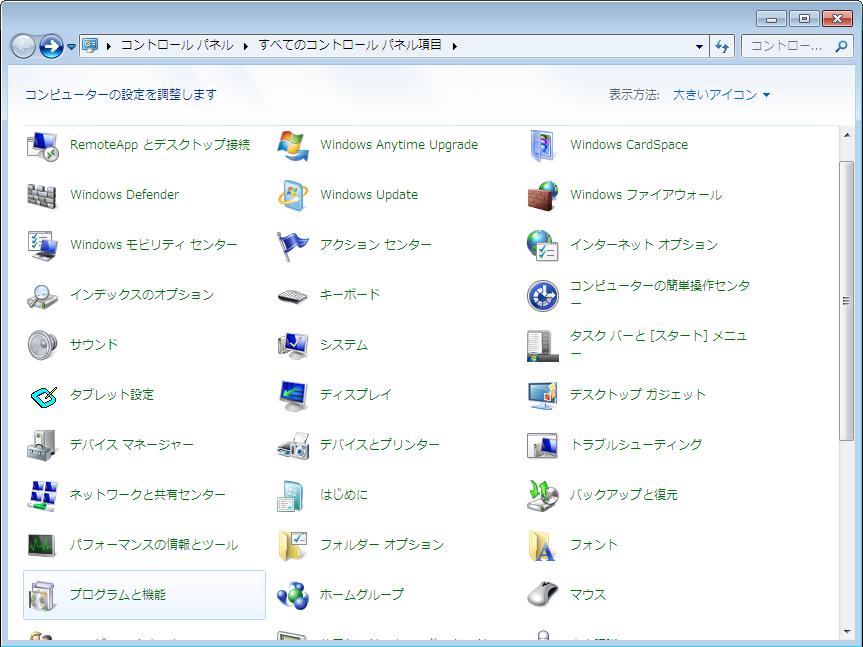Click the scrollbar down arrow
Viewport: 863px width, 647px height.
pyautogui.click(x=847, y=632)
